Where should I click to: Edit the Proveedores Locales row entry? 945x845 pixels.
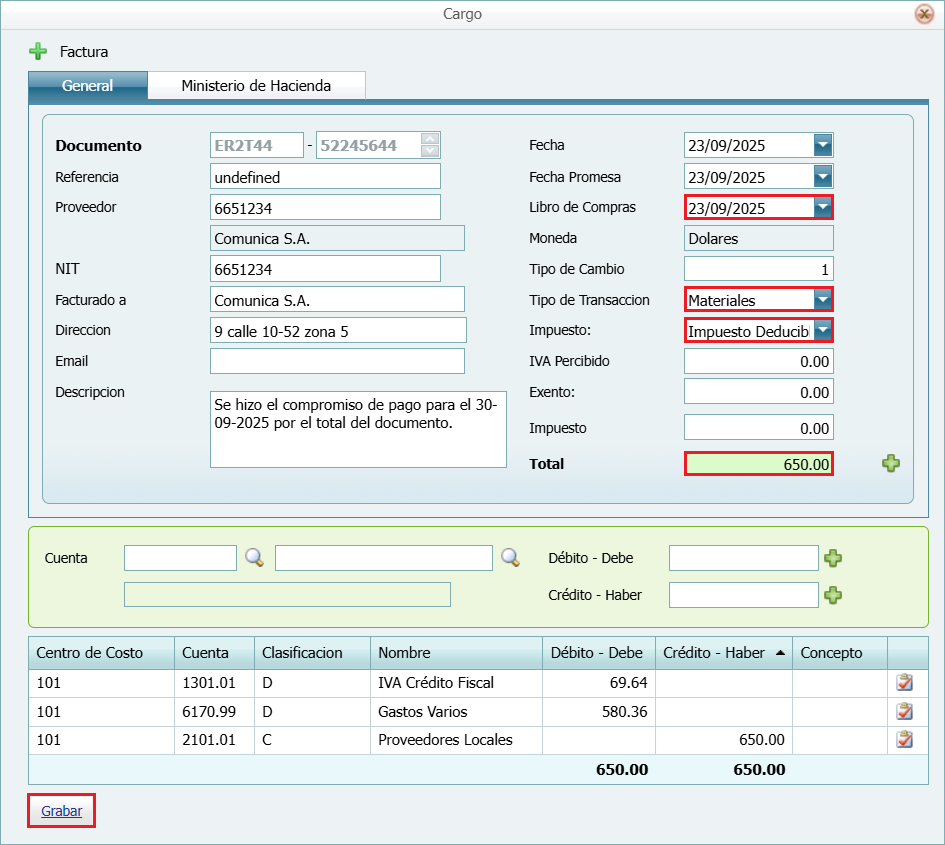(904, 740)
